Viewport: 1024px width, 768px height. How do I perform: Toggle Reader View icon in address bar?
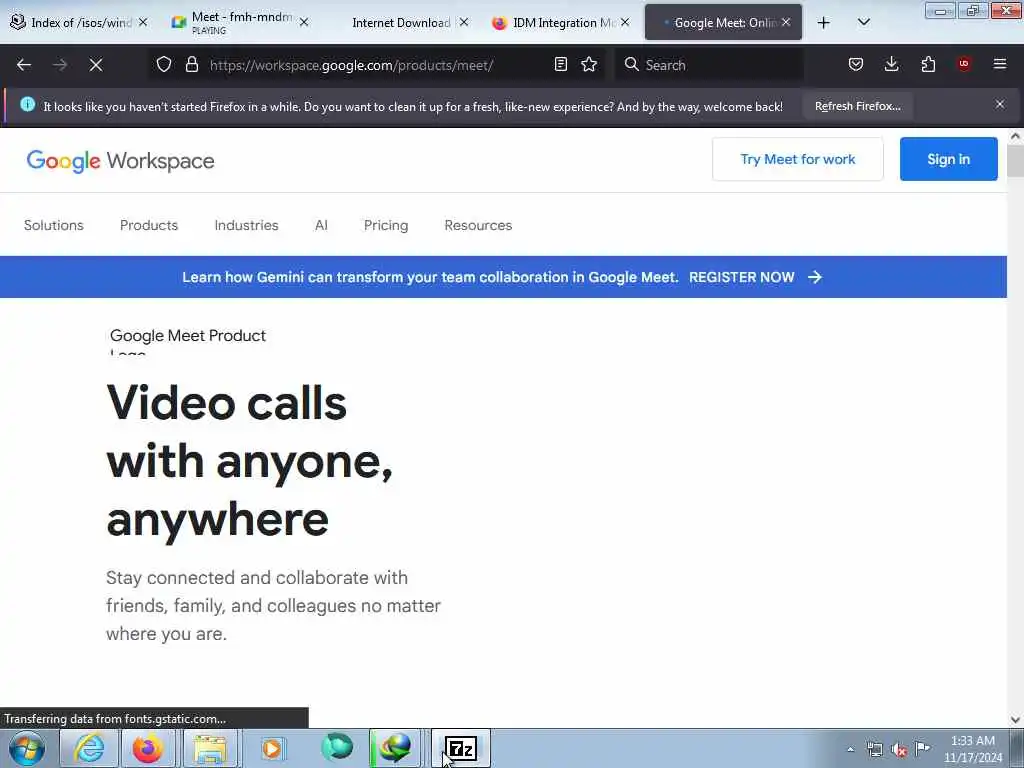(560, 65)
